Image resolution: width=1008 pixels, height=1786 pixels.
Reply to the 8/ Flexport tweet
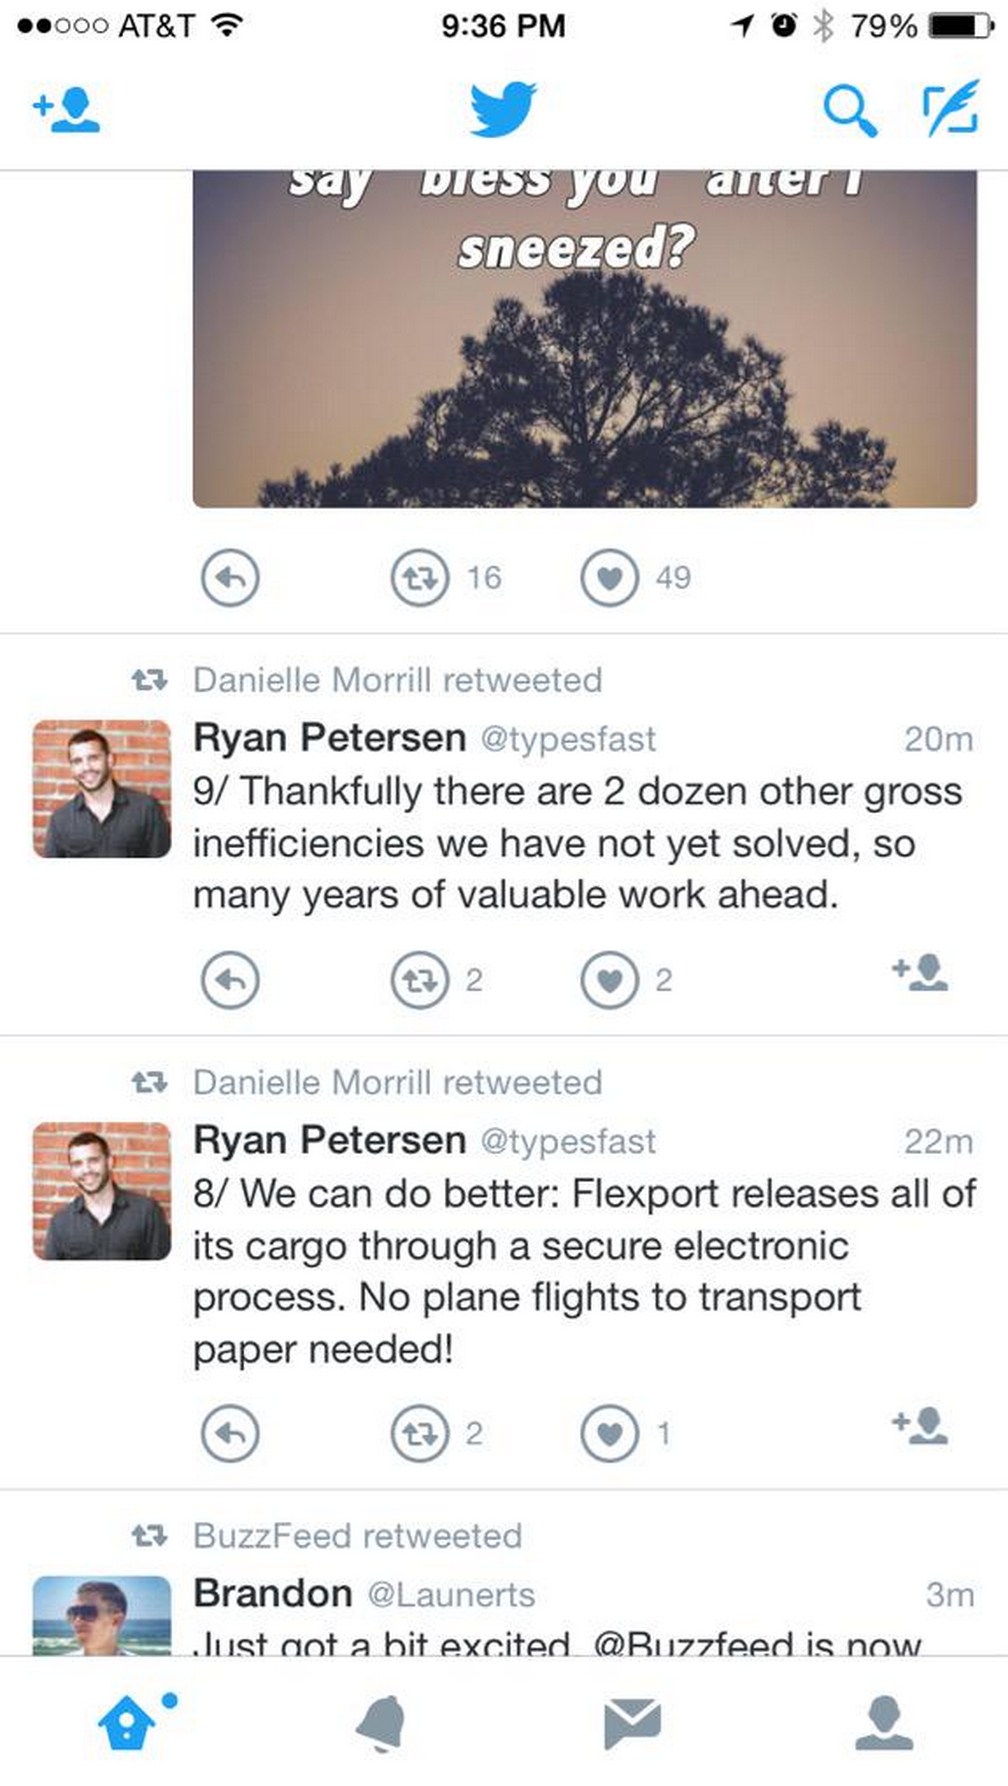click(x=230, y=1434)
